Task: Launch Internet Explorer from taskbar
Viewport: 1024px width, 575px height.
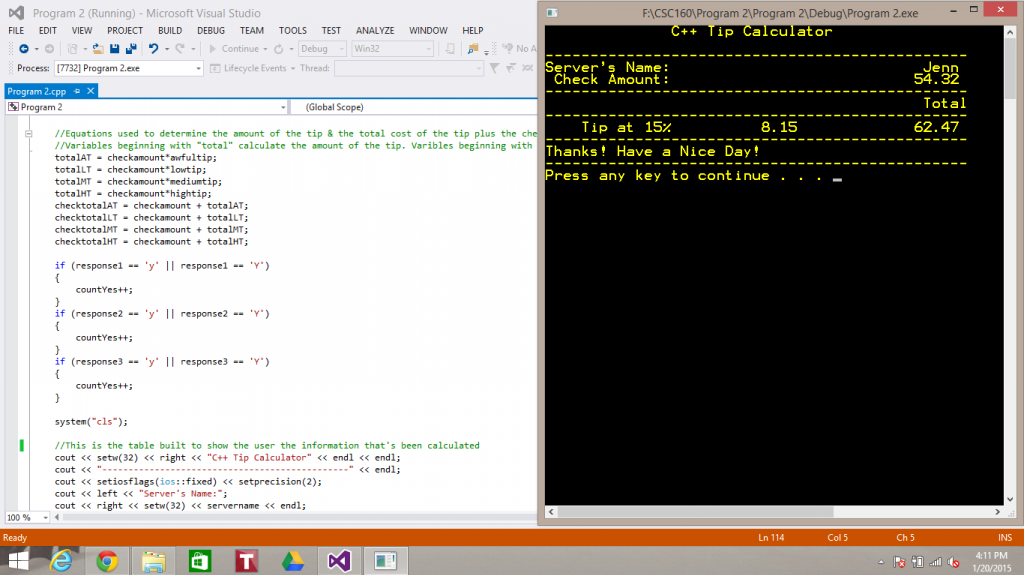Action: 61,561
